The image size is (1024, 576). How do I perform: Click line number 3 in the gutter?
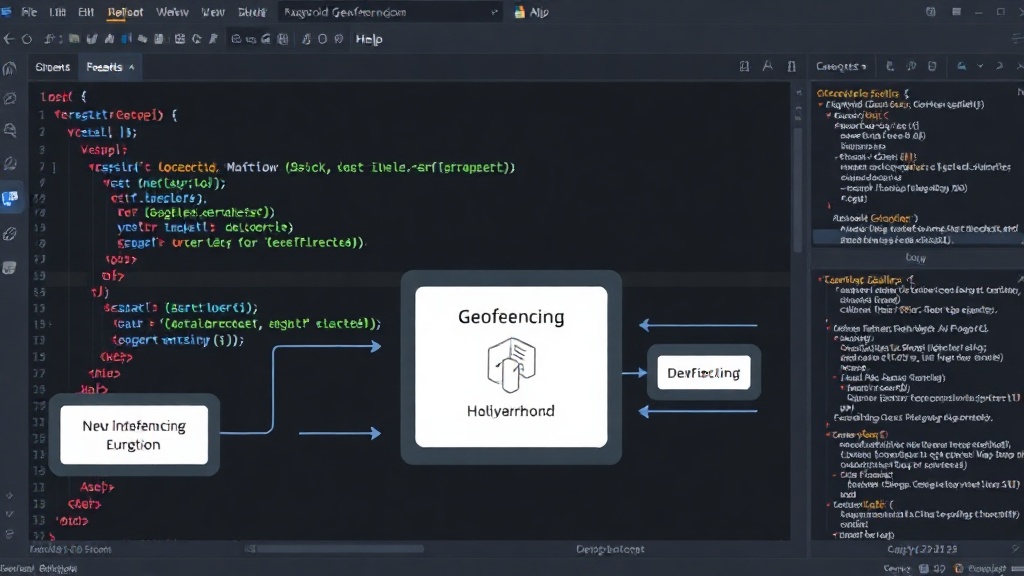point(42,150)
